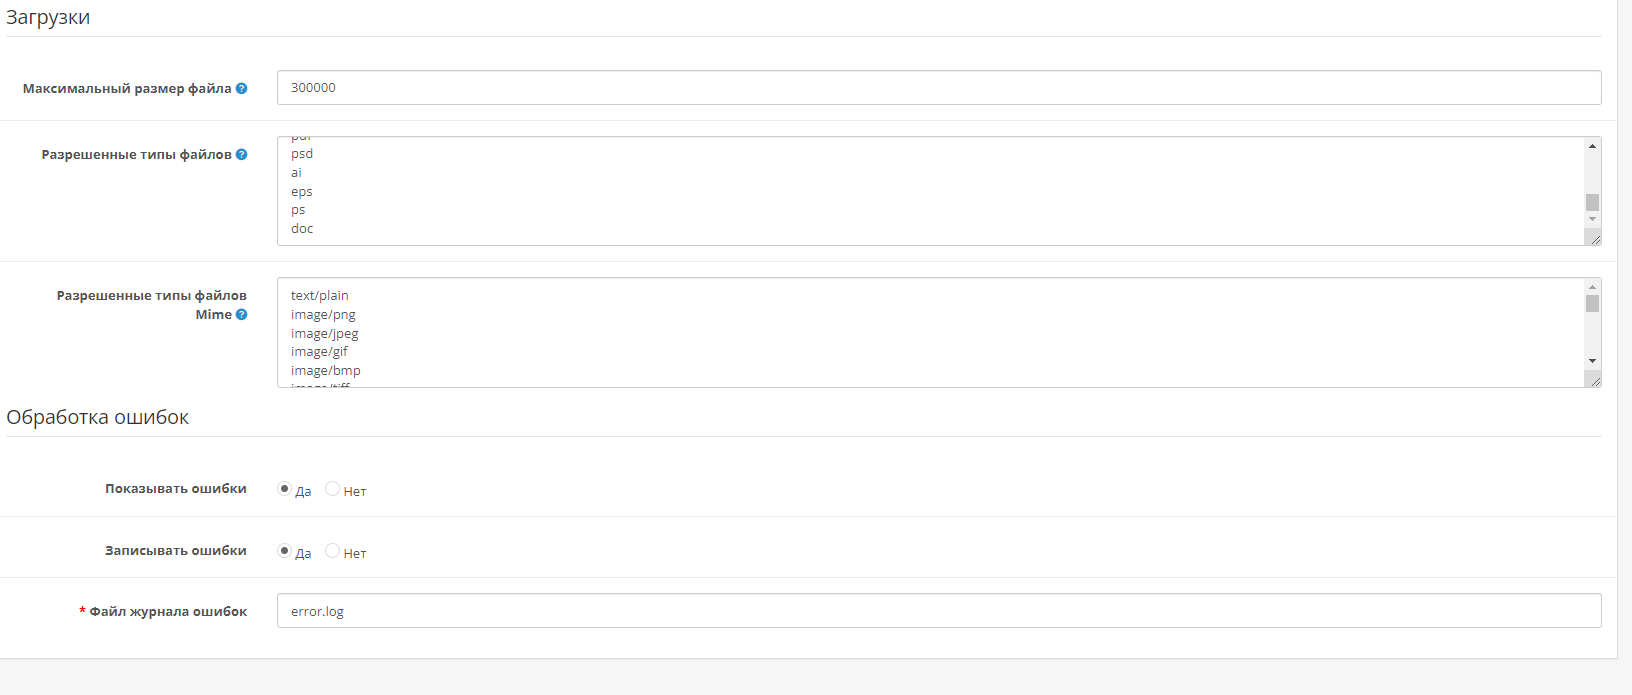Focus the max file size field 300000

pyautogui.click(x=939, y=87)
